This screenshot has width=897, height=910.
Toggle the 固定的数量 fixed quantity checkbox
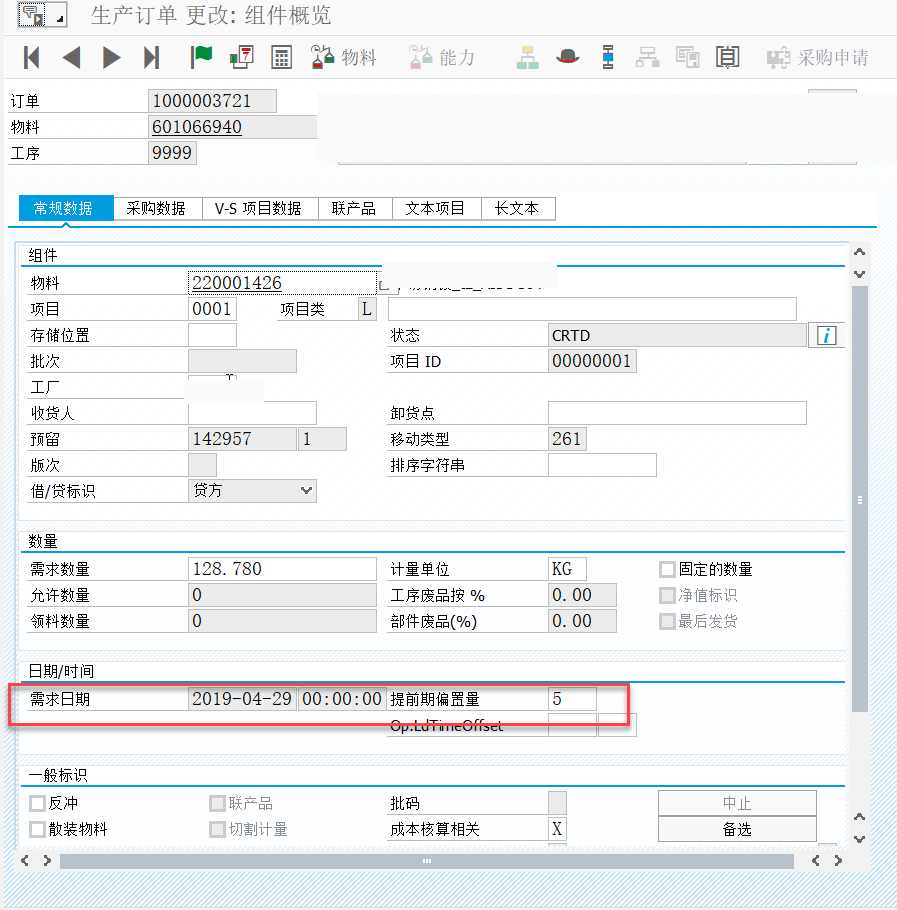pyautogui.click(x=667, y=569)
